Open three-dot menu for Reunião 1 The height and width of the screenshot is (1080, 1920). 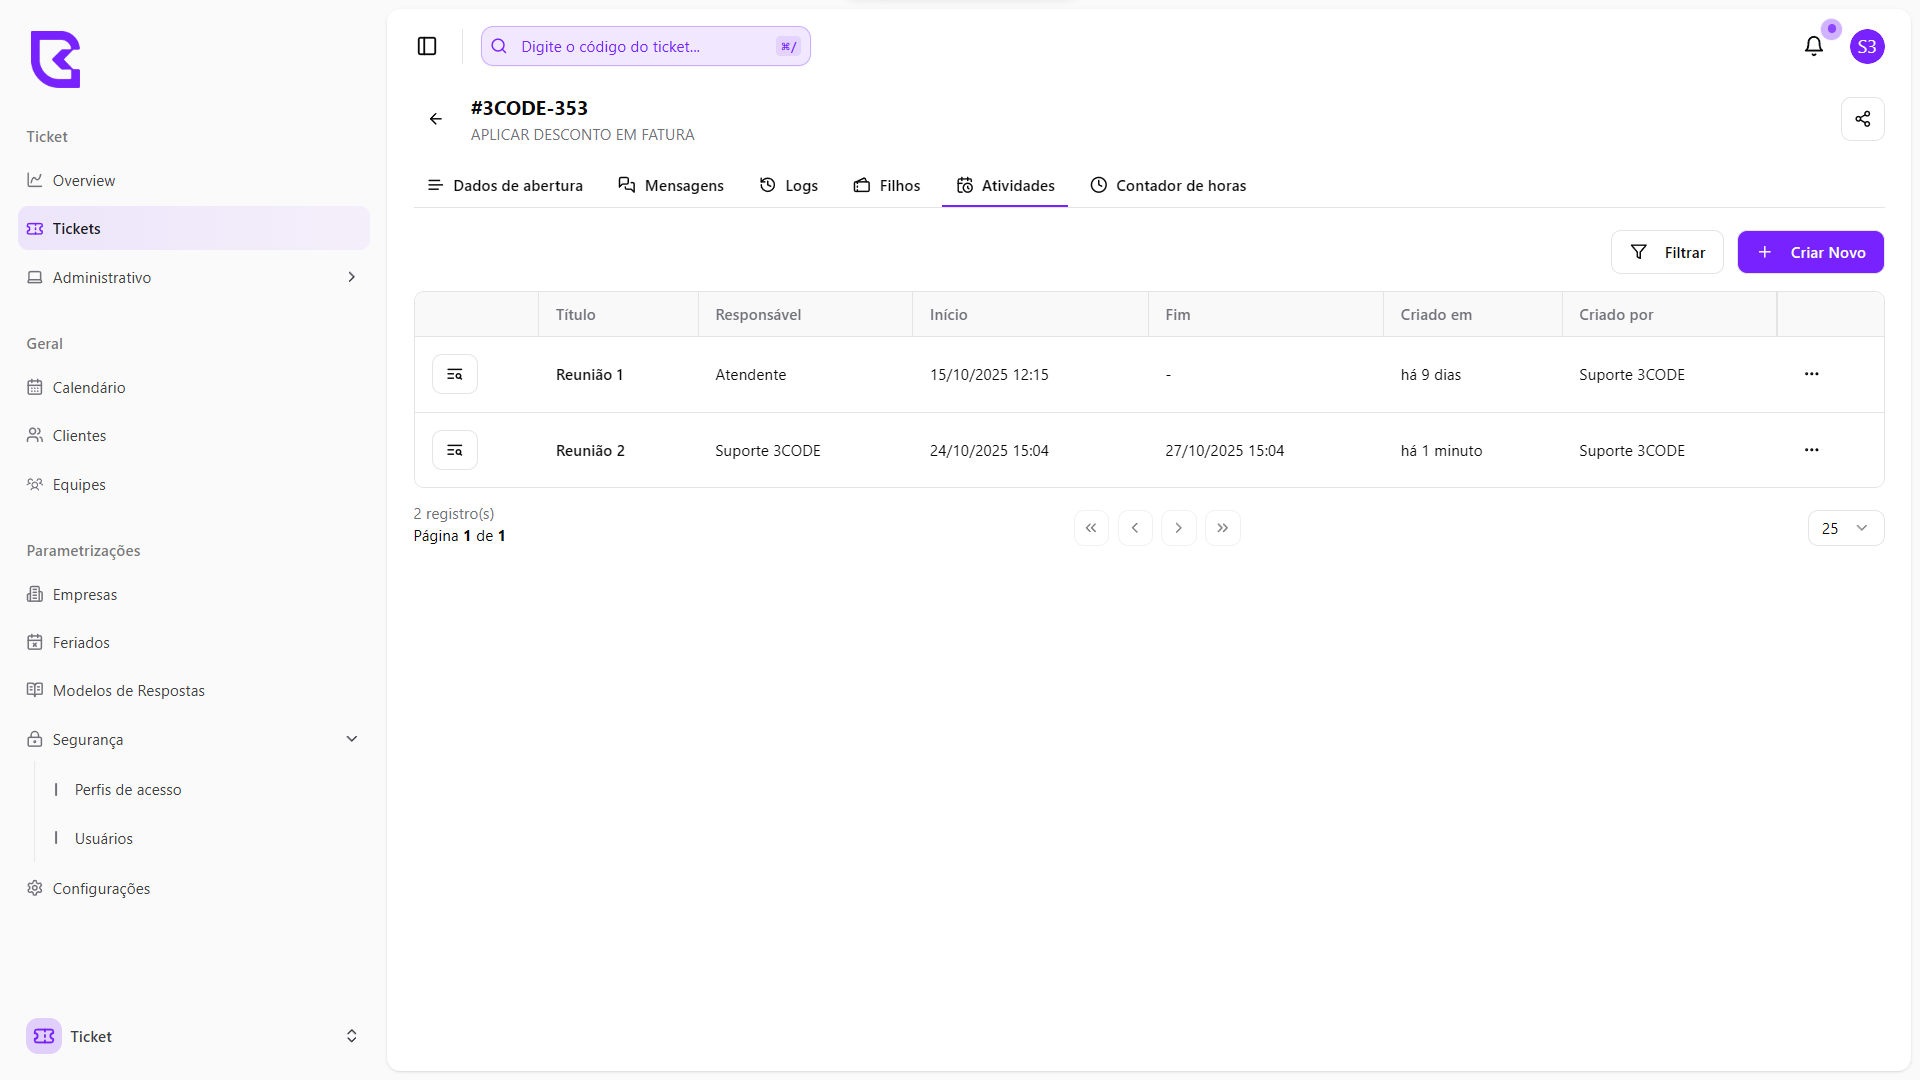pos(1811,374)
